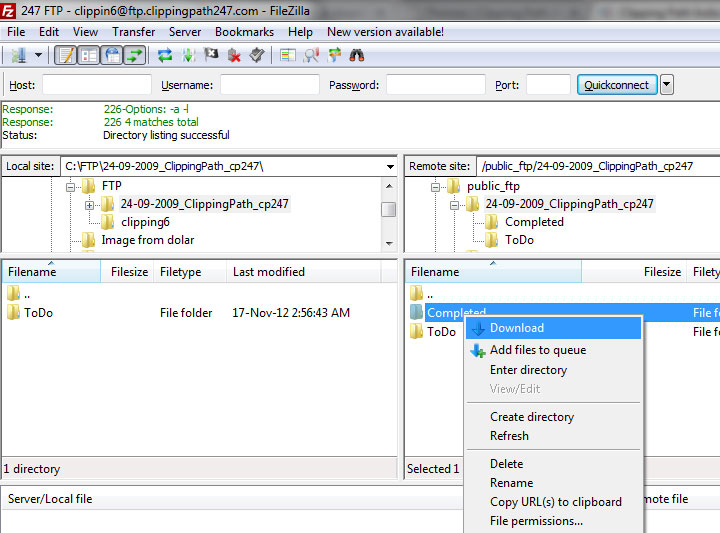Toggle the remote directory tree display

[112, 56]
